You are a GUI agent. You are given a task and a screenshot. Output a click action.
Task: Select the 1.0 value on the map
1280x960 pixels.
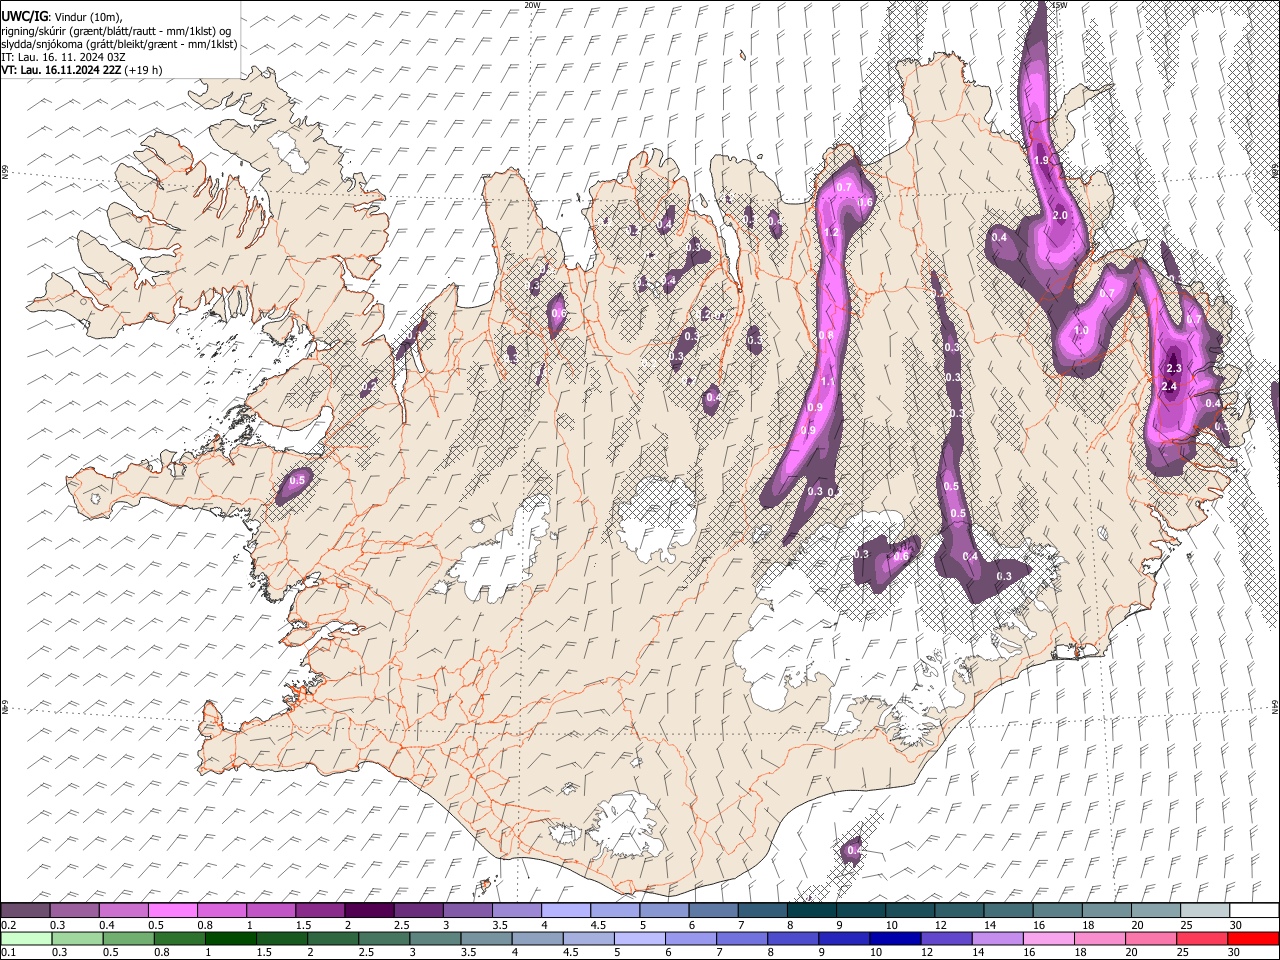point(1081,330)
